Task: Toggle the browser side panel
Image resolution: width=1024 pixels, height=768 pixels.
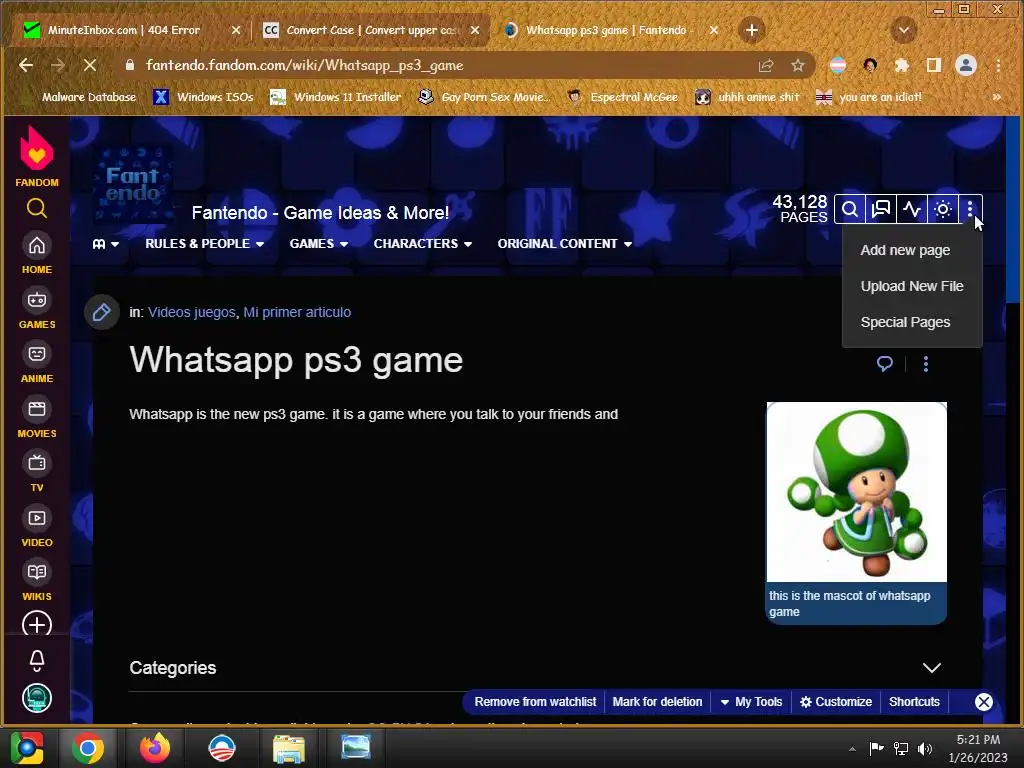Action: [x=933, y=65]
